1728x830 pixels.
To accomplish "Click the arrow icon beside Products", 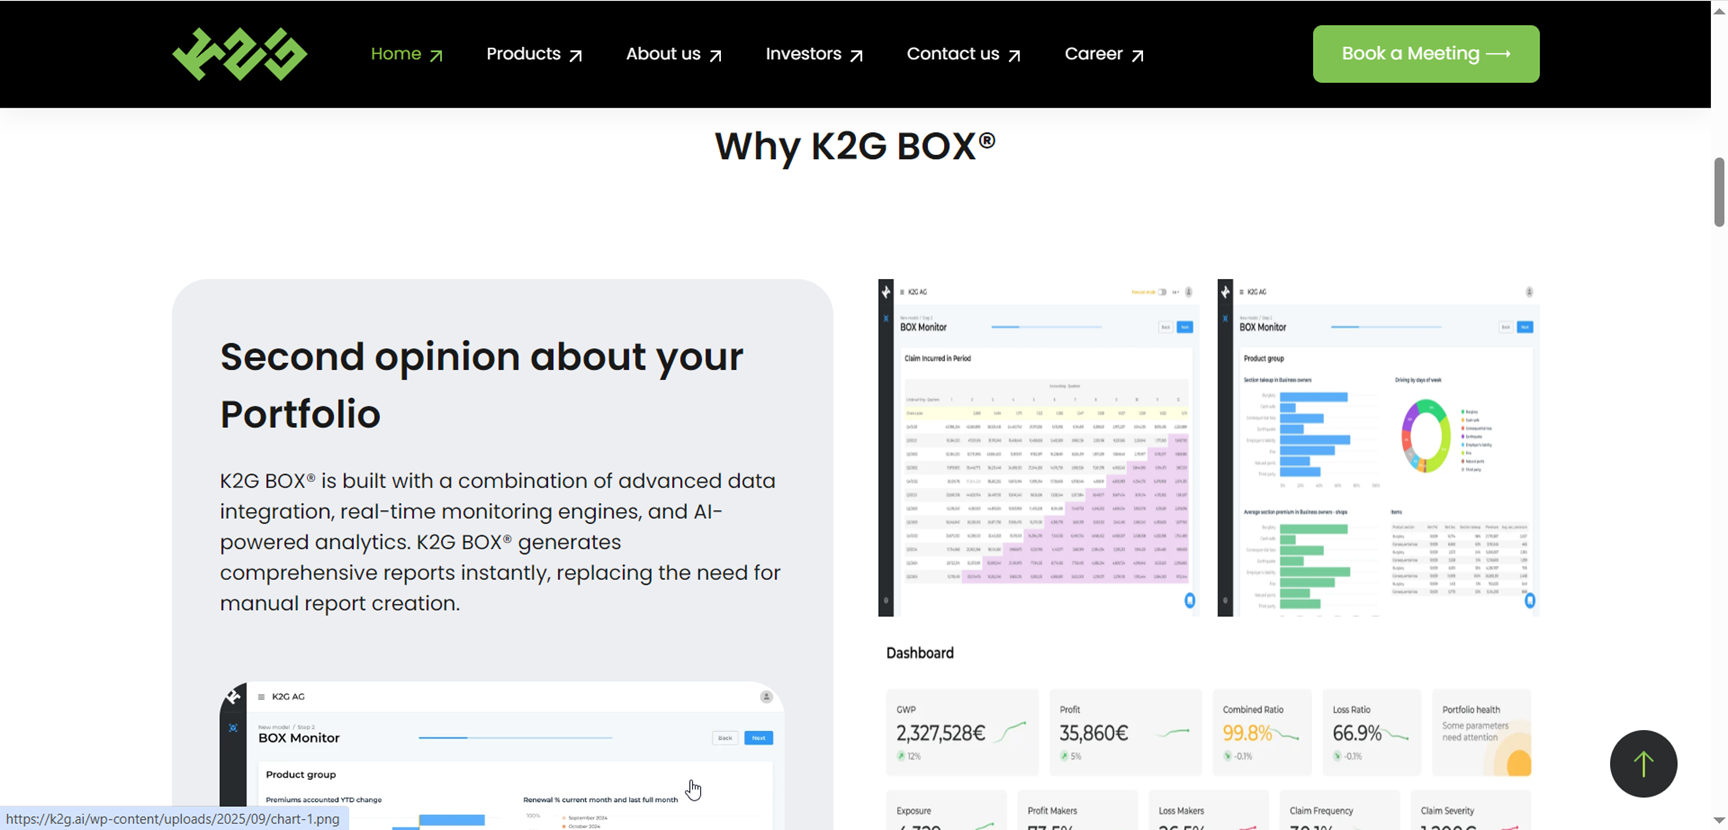I will [575, 56].
